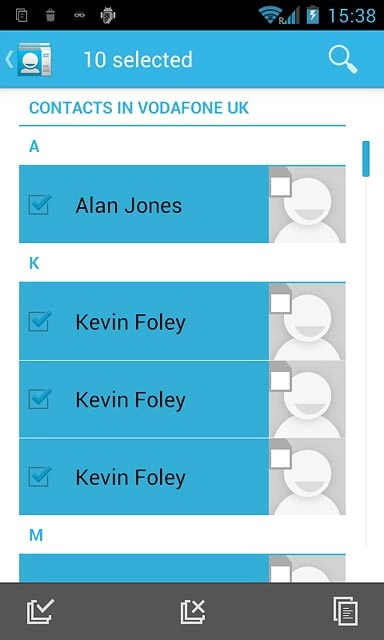Tap the second Kevin Foley avatar thumbnail
This screenshot has height=640, width=384.
click(307, 399)
